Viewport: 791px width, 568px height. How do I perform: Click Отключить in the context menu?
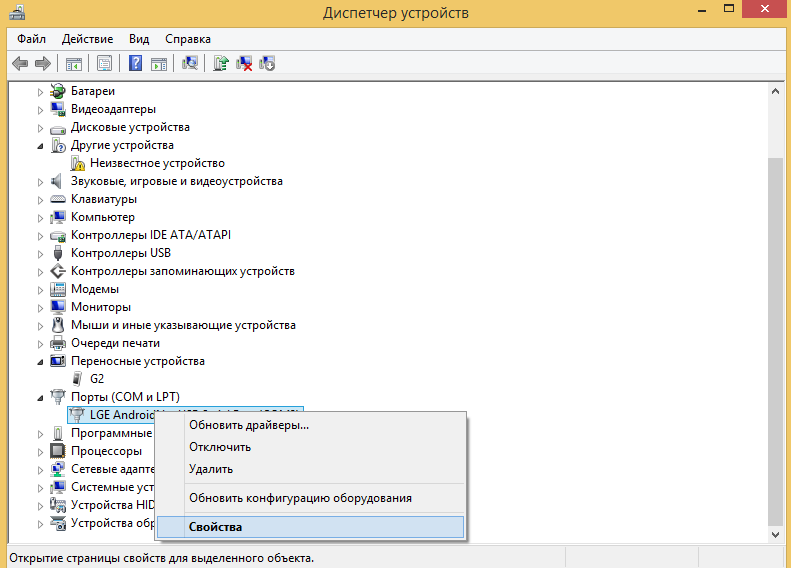pos(220,447)
